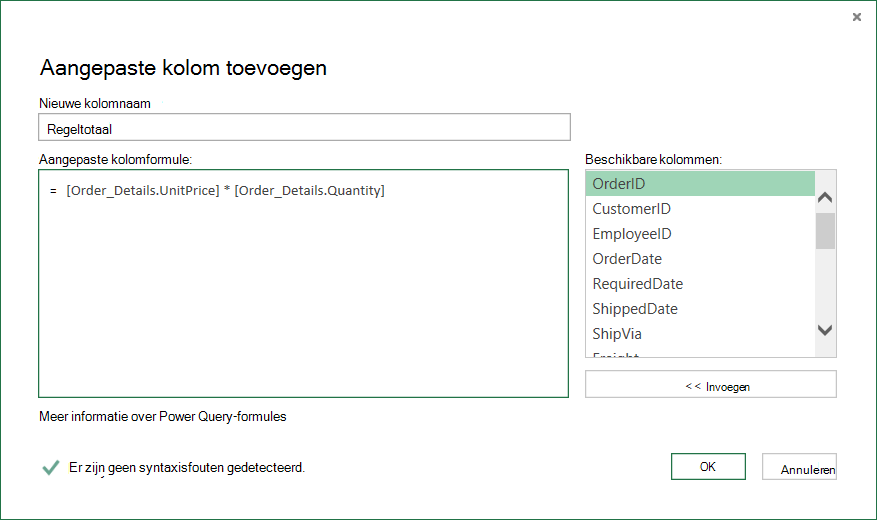Select ShipVia in available columns
The height and width of the screenshot is (520, 877).
point(700,334)
